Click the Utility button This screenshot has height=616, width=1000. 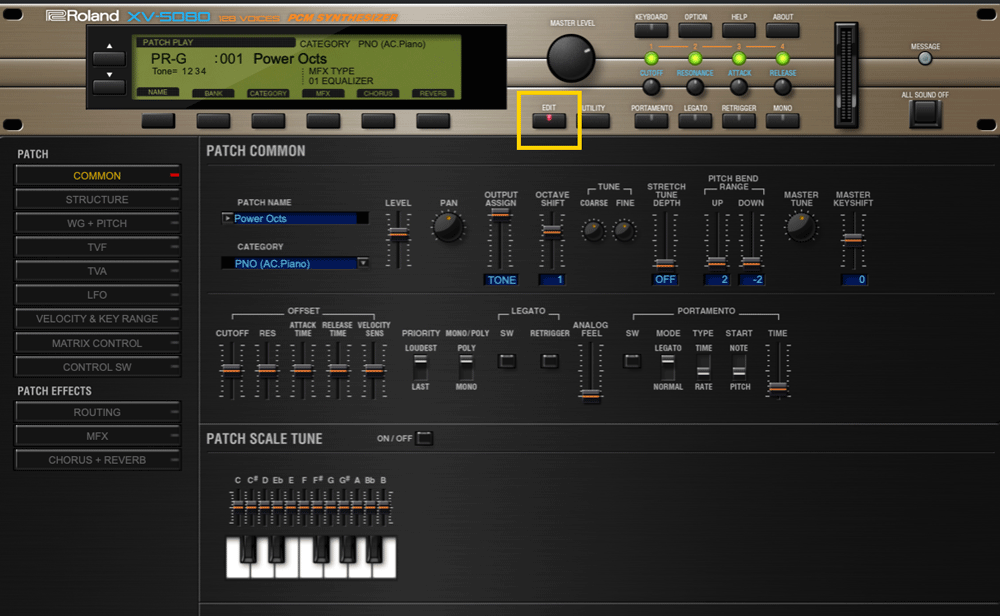pos(594,120)
